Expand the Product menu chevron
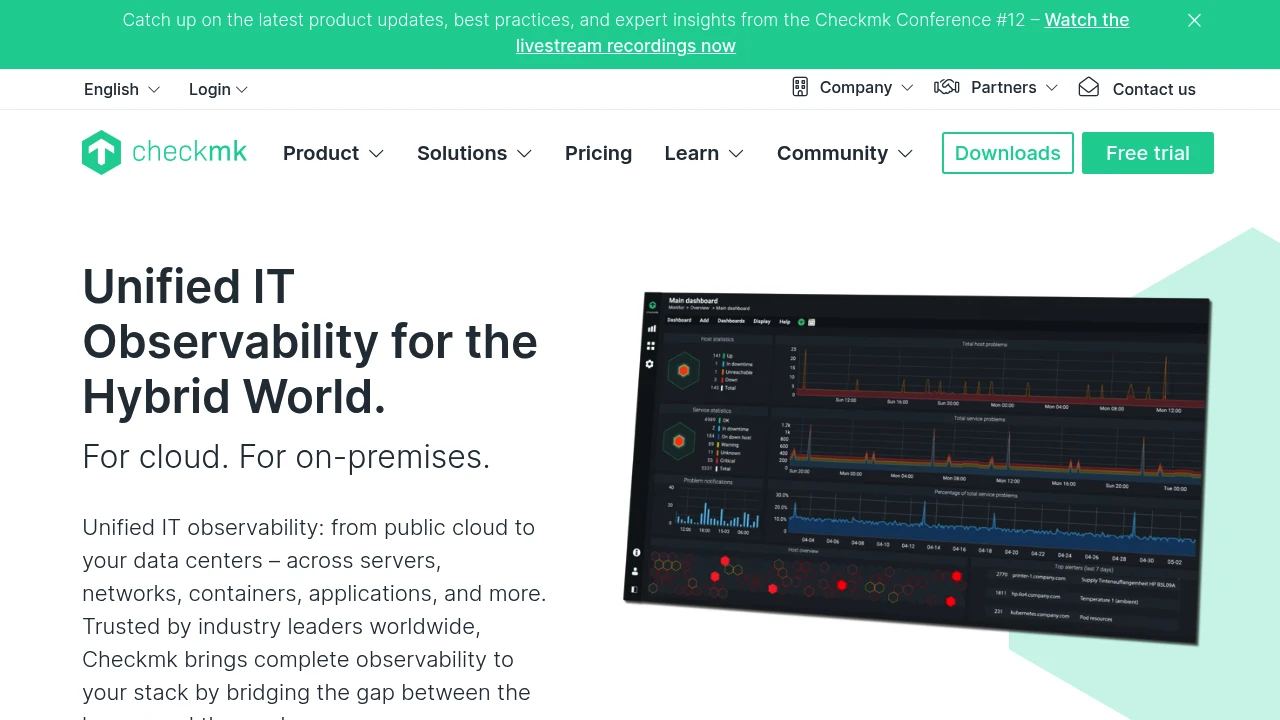 tap(376, 154)
